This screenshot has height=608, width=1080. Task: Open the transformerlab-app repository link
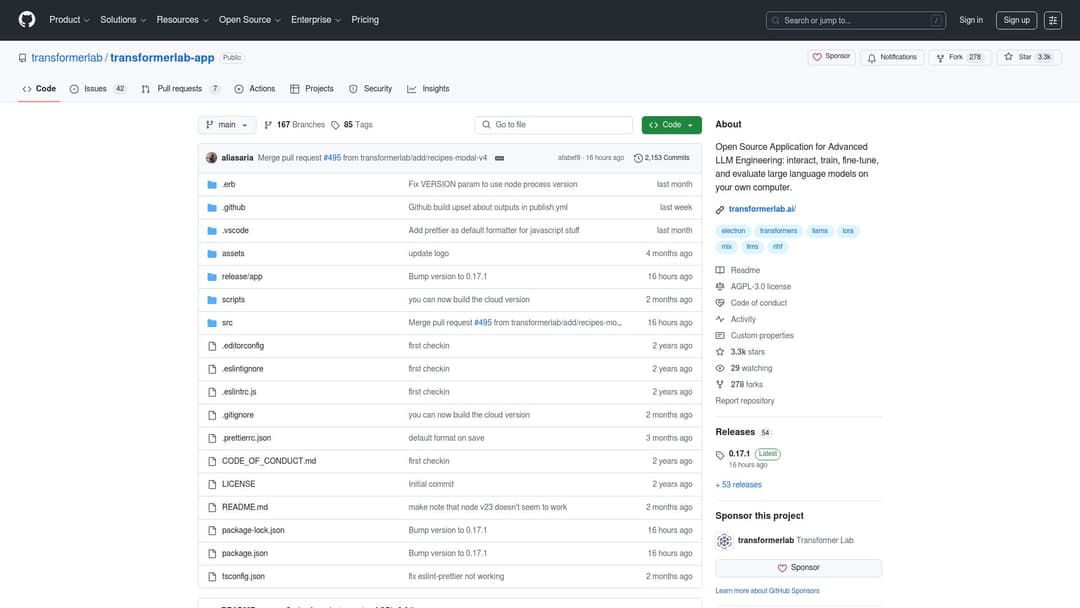coord(163,58)
